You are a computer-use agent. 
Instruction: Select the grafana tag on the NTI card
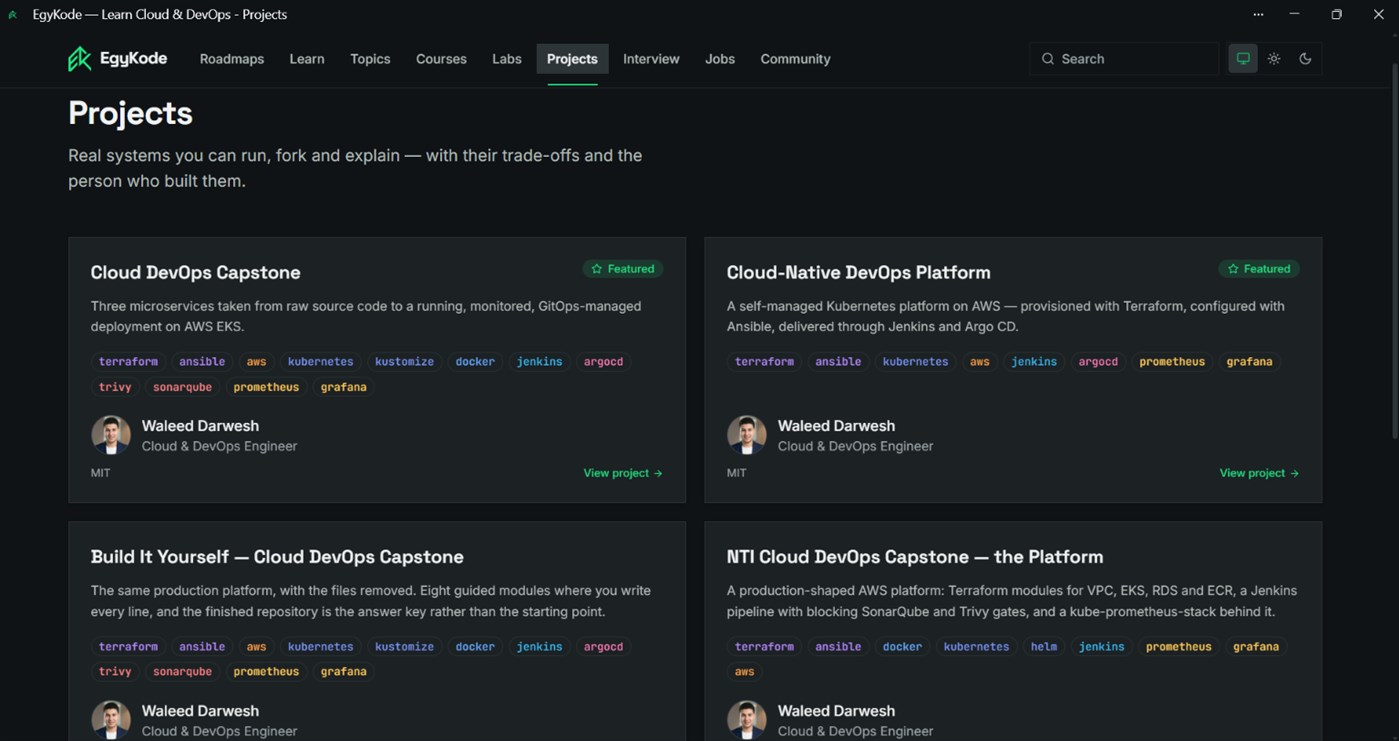(x=1256, y=647)
